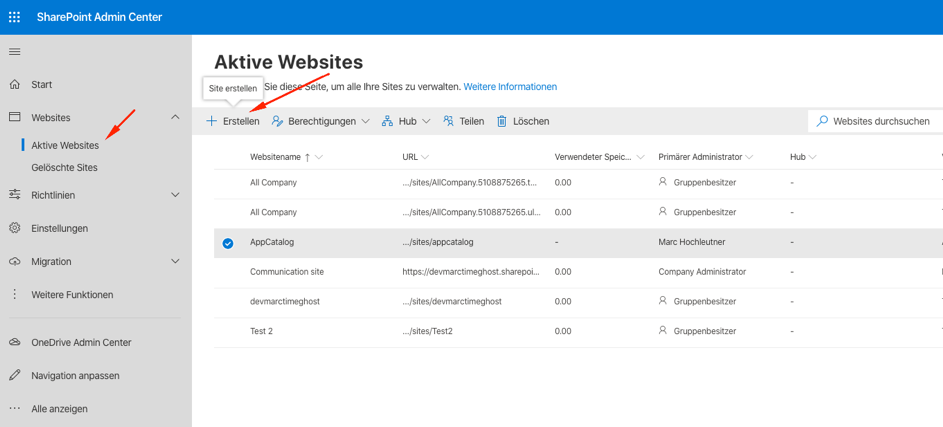Collapse navigation with the hamburger menu icon
This screenshot has width=943, height=427.
[x=14, y=52]
